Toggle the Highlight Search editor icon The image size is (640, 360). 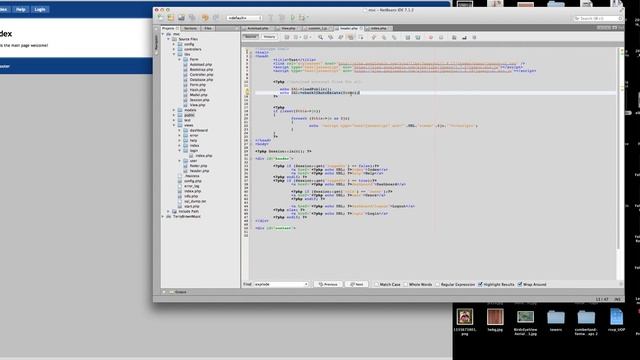(x=351, y=38)
